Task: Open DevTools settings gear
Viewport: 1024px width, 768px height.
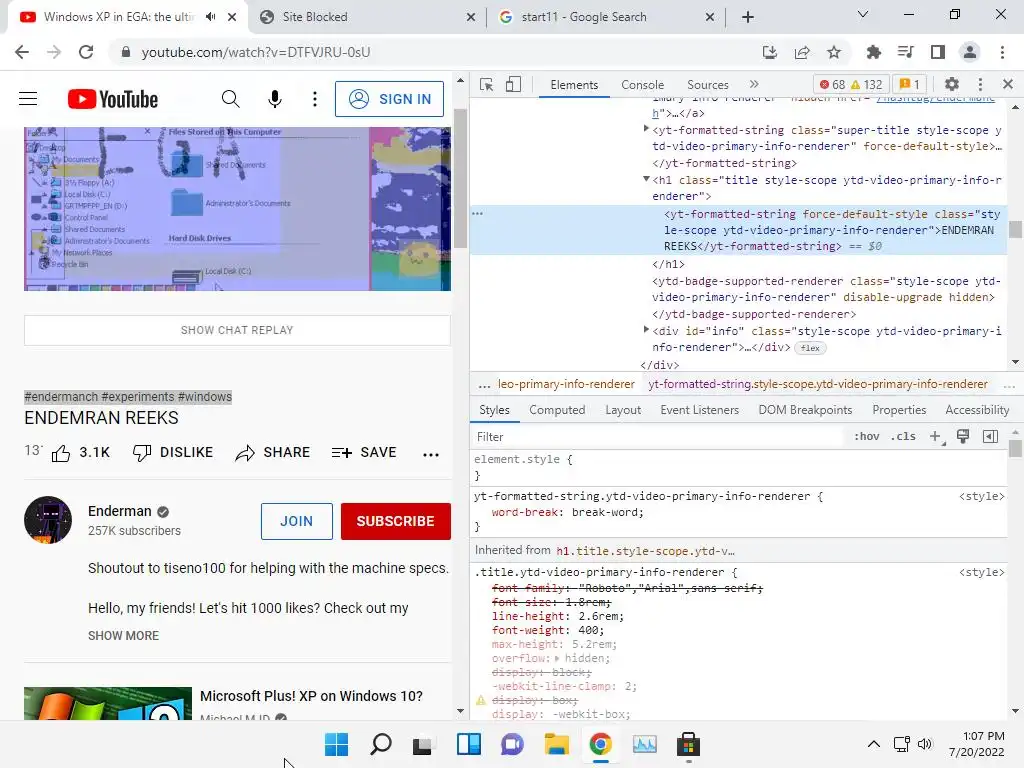Action: coord(952,84)
